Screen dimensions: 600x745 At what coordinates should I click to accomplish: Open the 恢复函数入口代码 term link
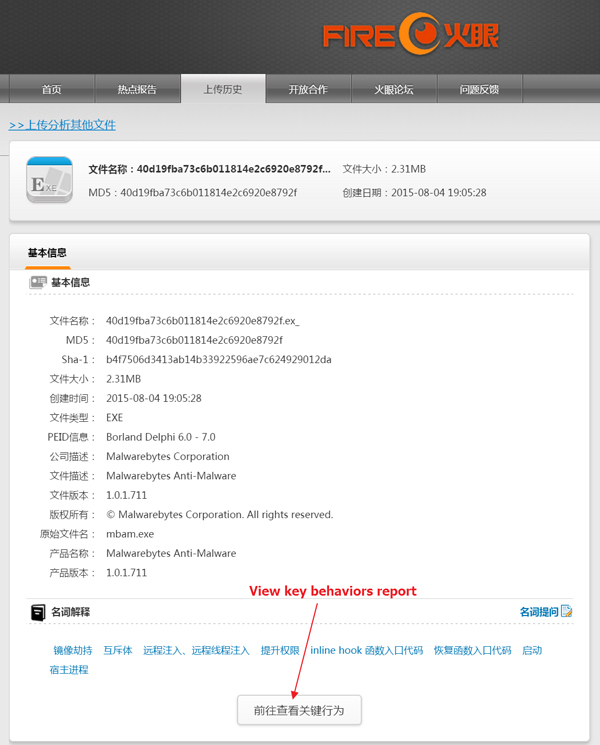472,650
